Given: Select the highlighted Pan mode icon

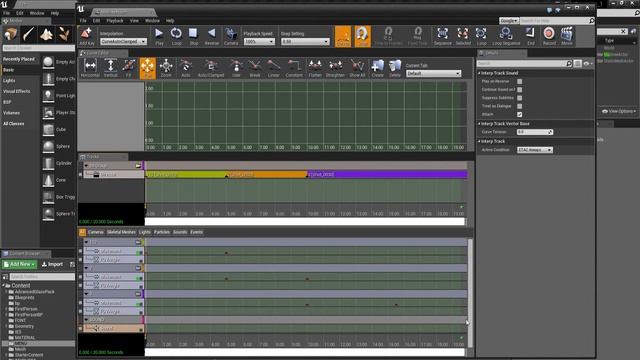Looking at the screenshot, I should point(148,68).
